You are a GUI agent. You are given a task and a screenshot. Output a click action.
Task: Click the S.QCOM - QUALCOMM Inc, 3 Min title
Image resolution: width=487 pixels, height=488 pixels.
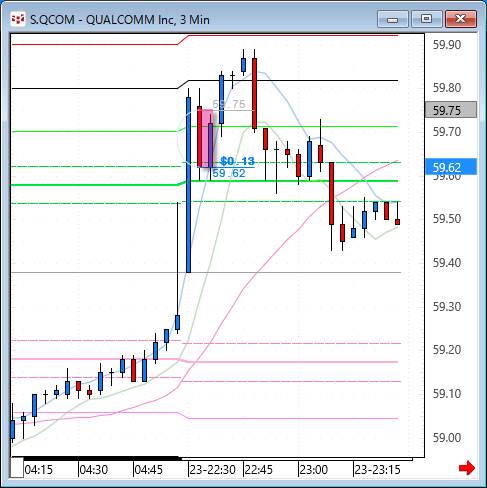[x=120, y=20]
